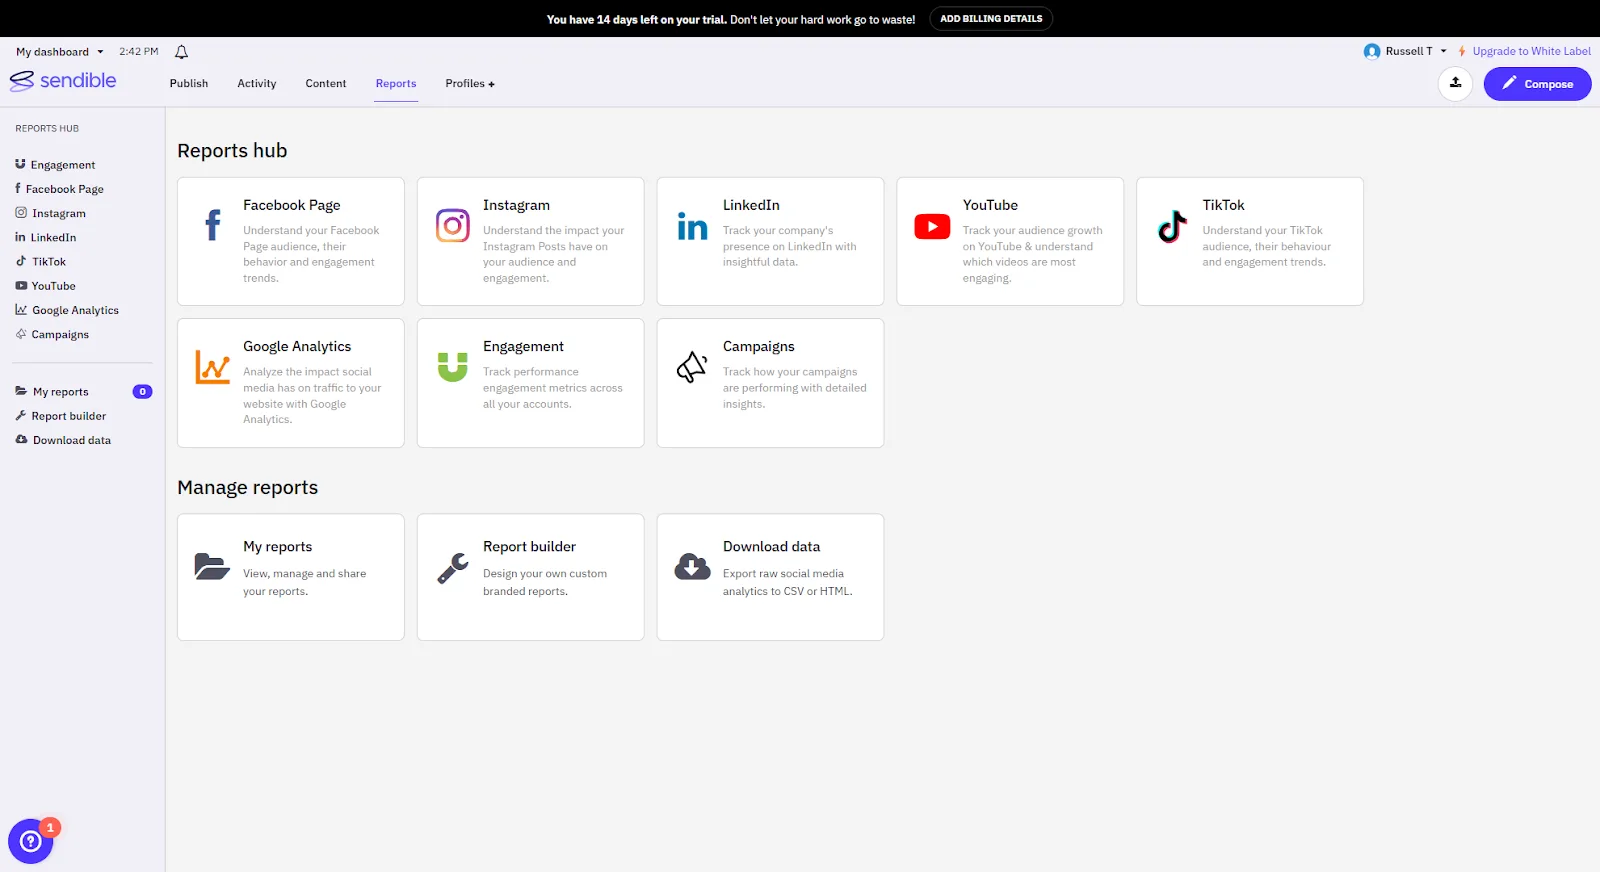
Task: Click Add Billing Details button
Action: point(991,19)
